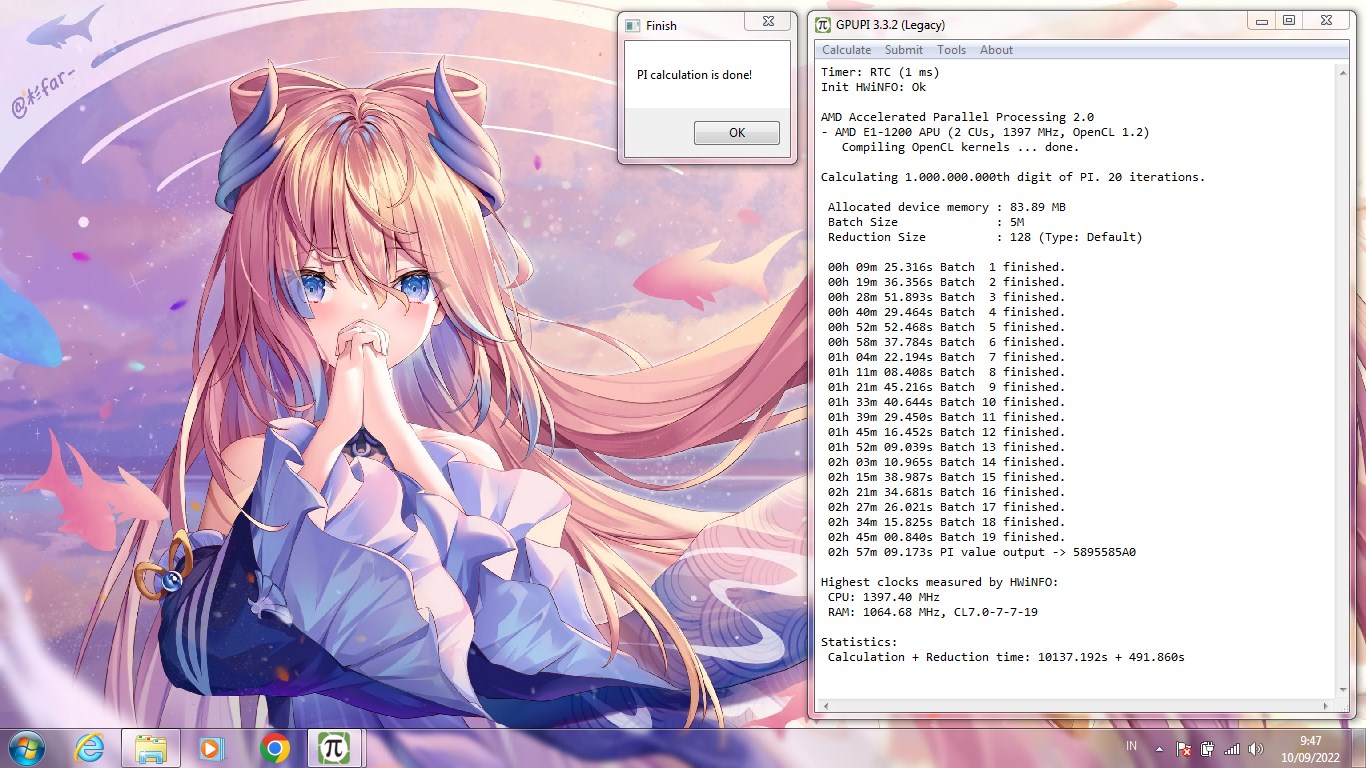Image resolution: width=1366 pixels, height=768 pixels.
Task: Open the clock showing 9:47
Action: click(x=1310, y=748)
